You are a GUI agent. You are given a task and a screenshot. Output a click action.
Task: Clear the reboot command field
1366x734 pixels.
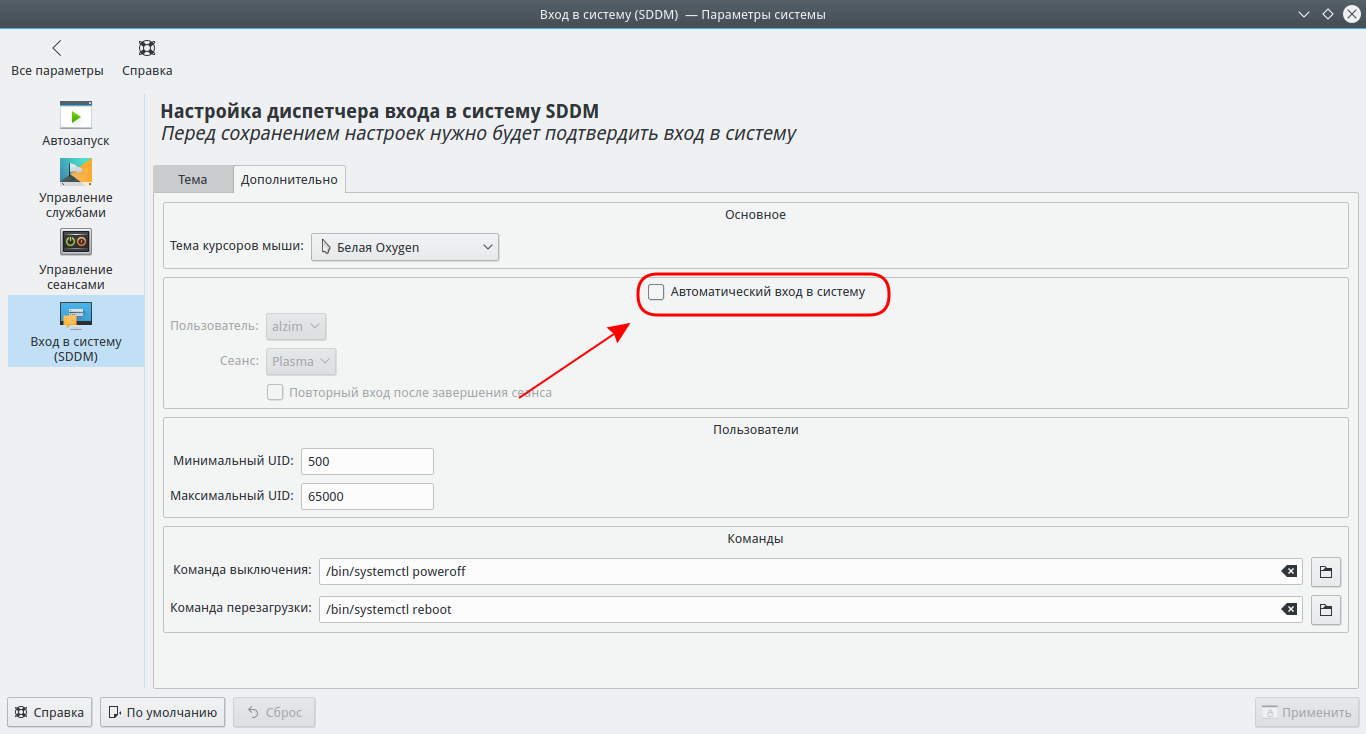(x=1290, y=610)
